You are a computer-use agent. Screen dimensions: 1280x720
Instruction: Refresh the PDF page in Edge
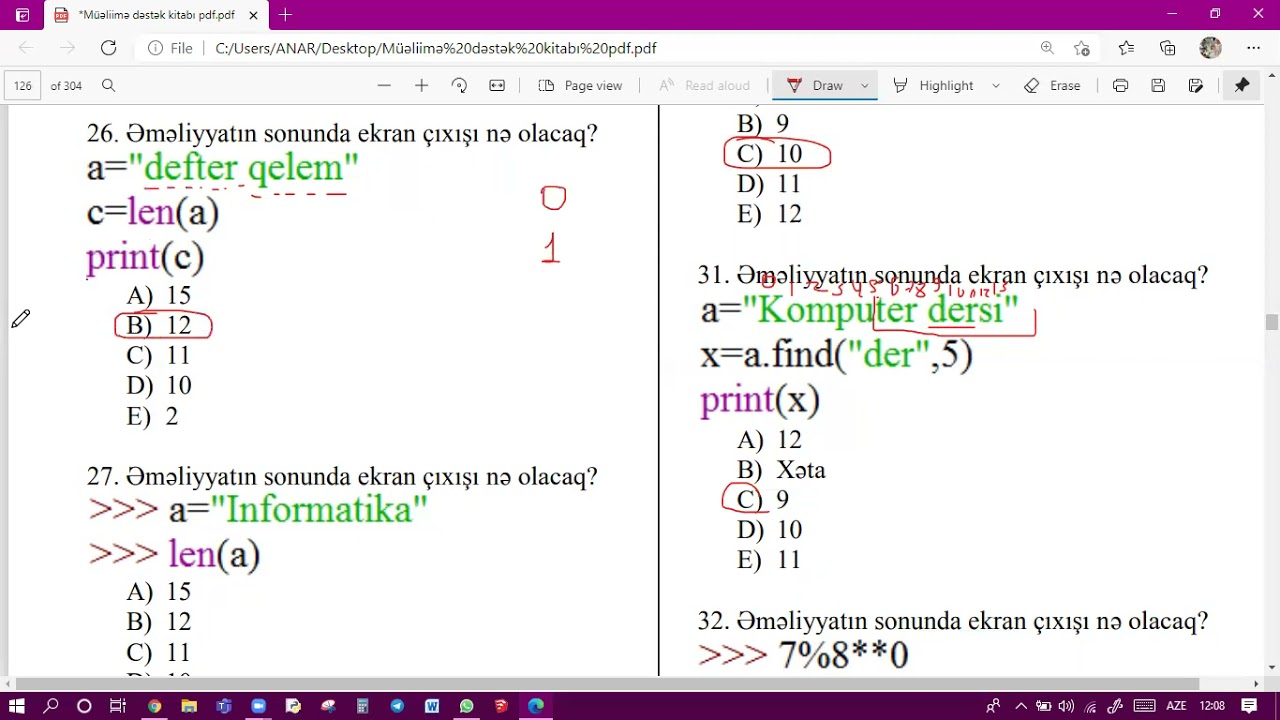pyautogui.click(x=109, y=48)
